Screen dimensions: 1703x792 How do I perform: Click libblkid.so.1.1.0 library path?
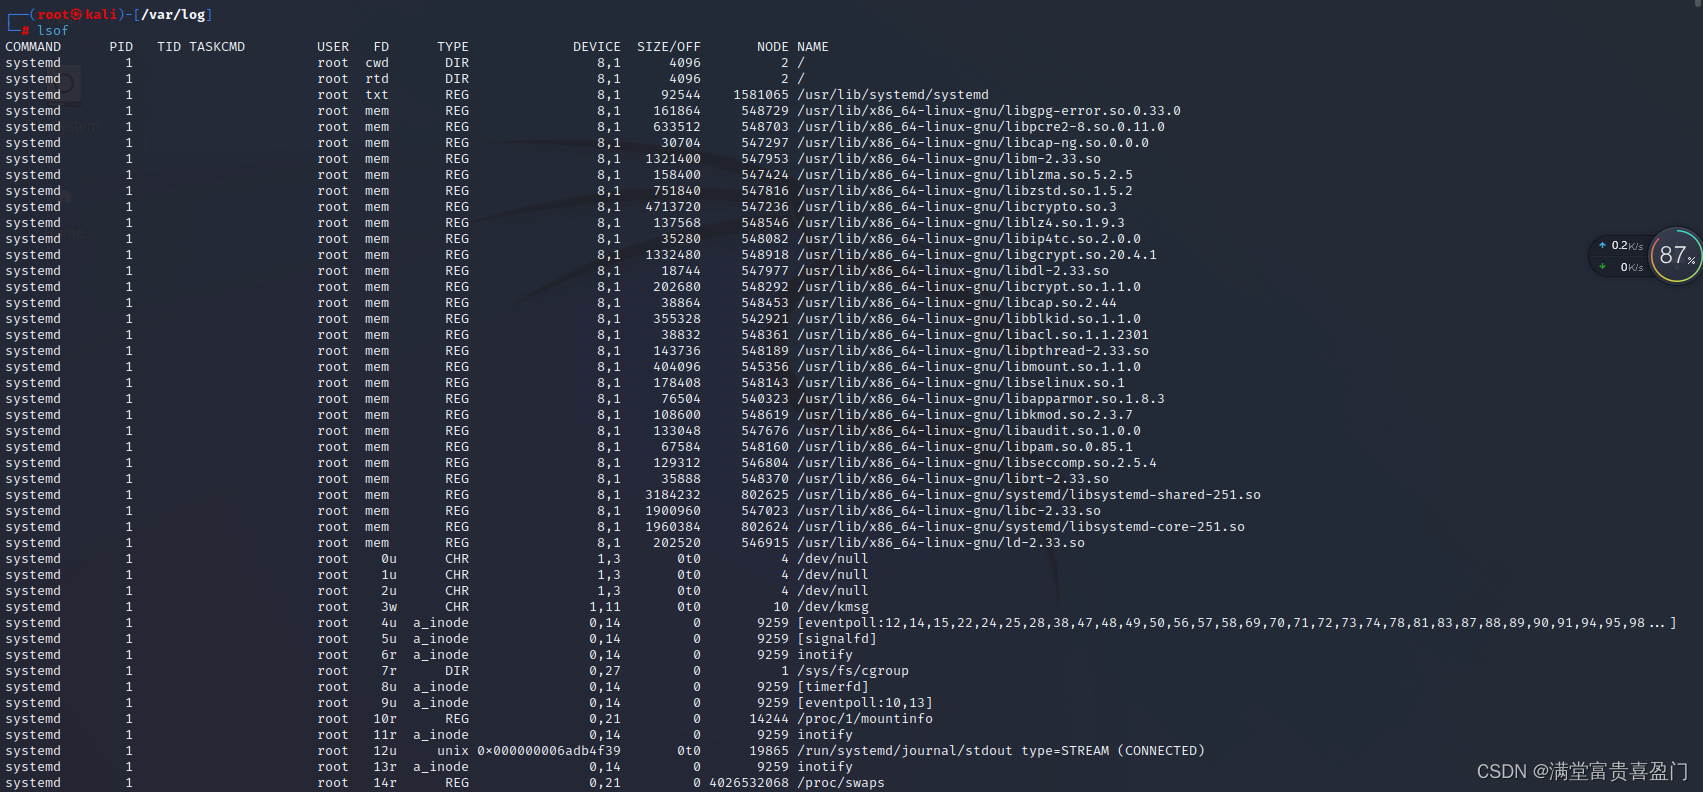coord(969,319)
